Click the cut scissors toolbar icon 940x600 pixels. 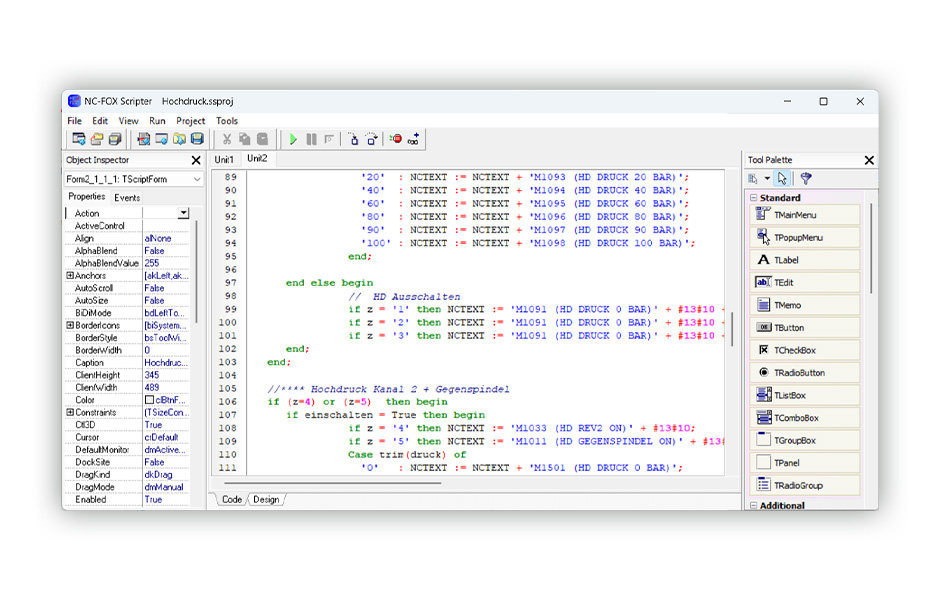227,139
